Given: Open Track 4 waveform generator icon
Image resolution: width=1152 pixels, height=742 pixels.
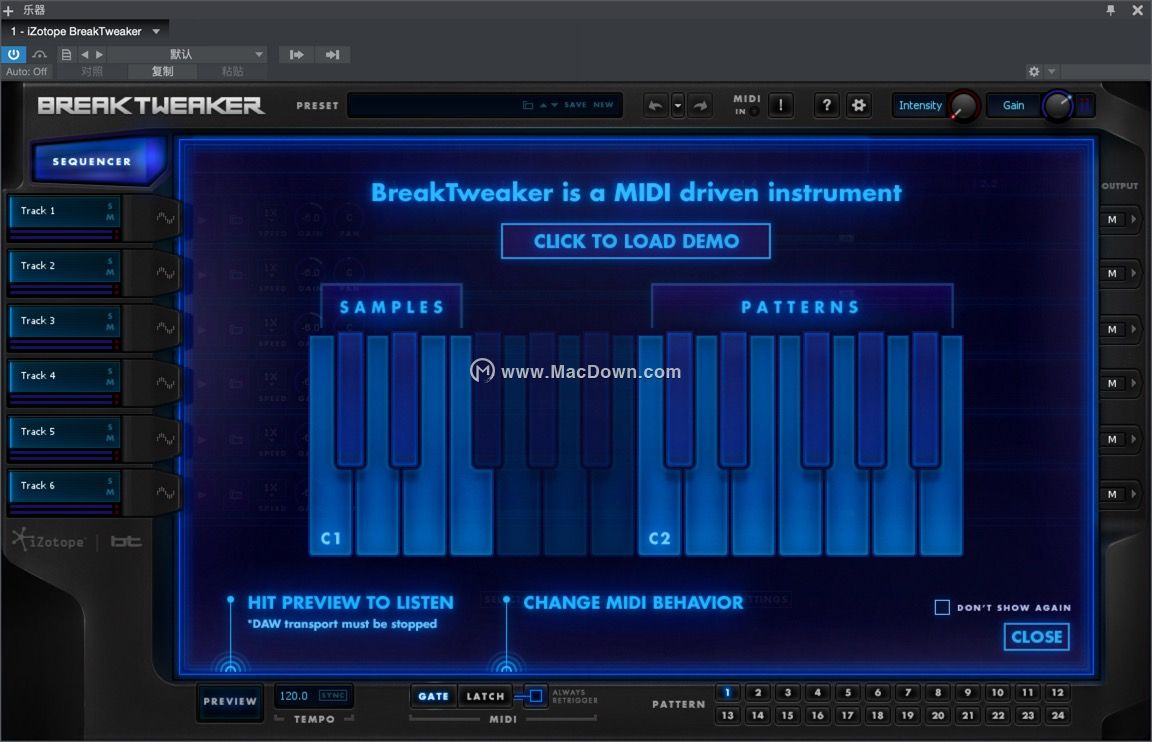Looking at the screenshot, I should coord(165,383).
